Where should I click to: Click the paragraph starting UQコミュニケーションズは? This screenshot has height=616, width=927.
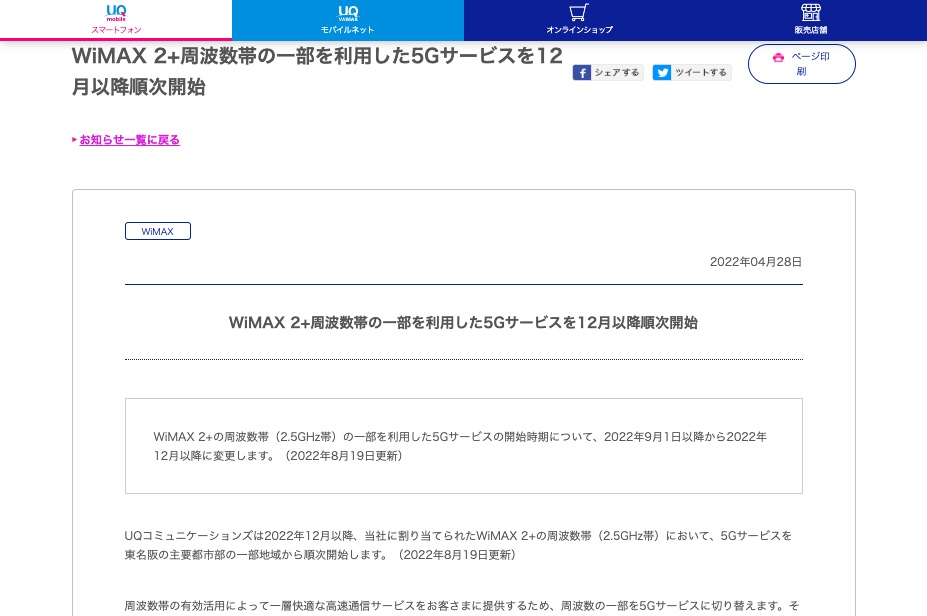pos(458,545)
